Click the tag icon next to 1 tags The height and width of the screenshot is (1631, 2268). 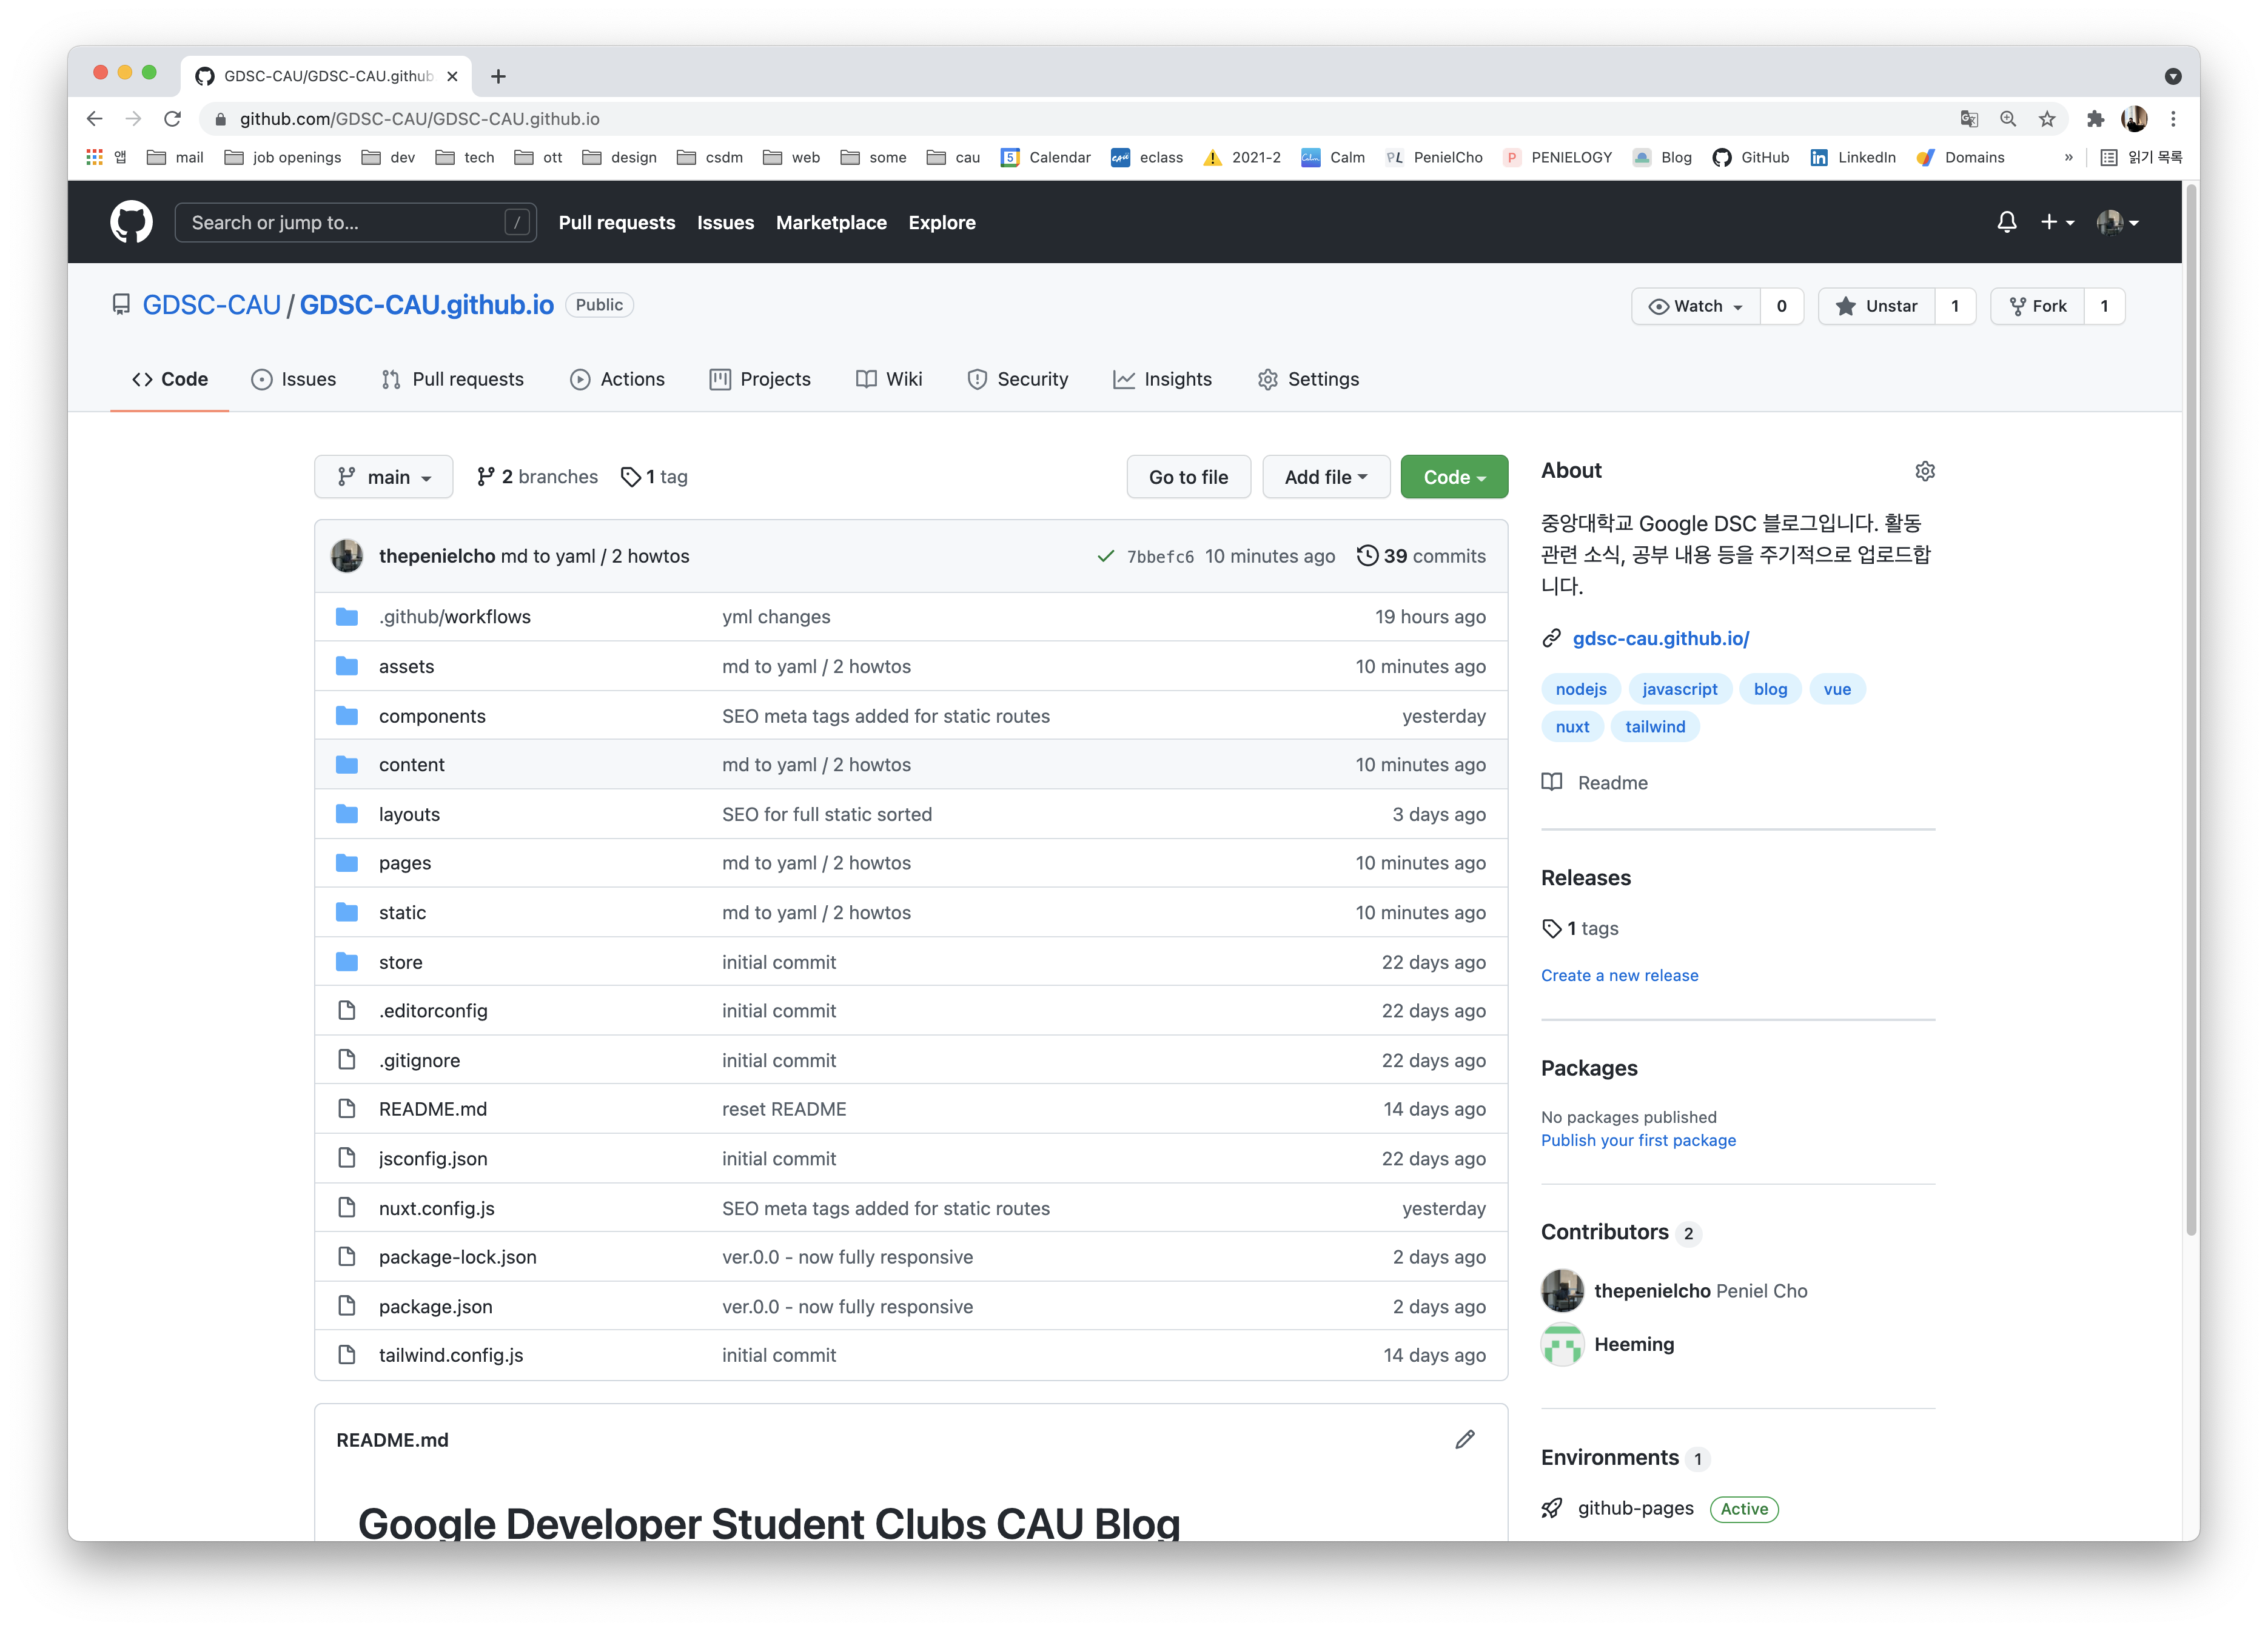pos(1551,928)
